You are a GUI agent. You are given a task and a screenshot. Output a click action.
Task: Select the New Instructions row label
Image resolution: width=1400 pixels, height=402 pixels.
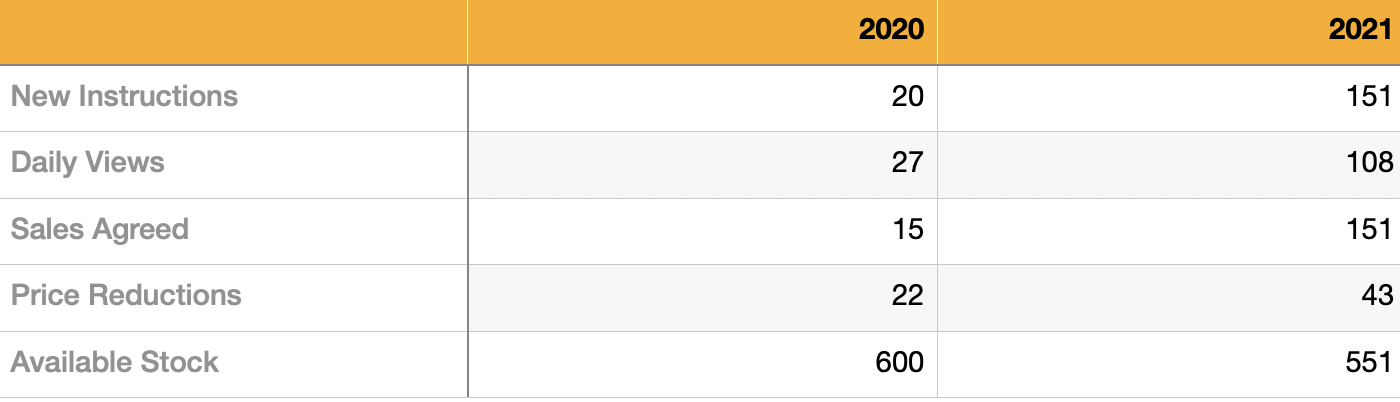pyautogui.click(x=125, y=97)
